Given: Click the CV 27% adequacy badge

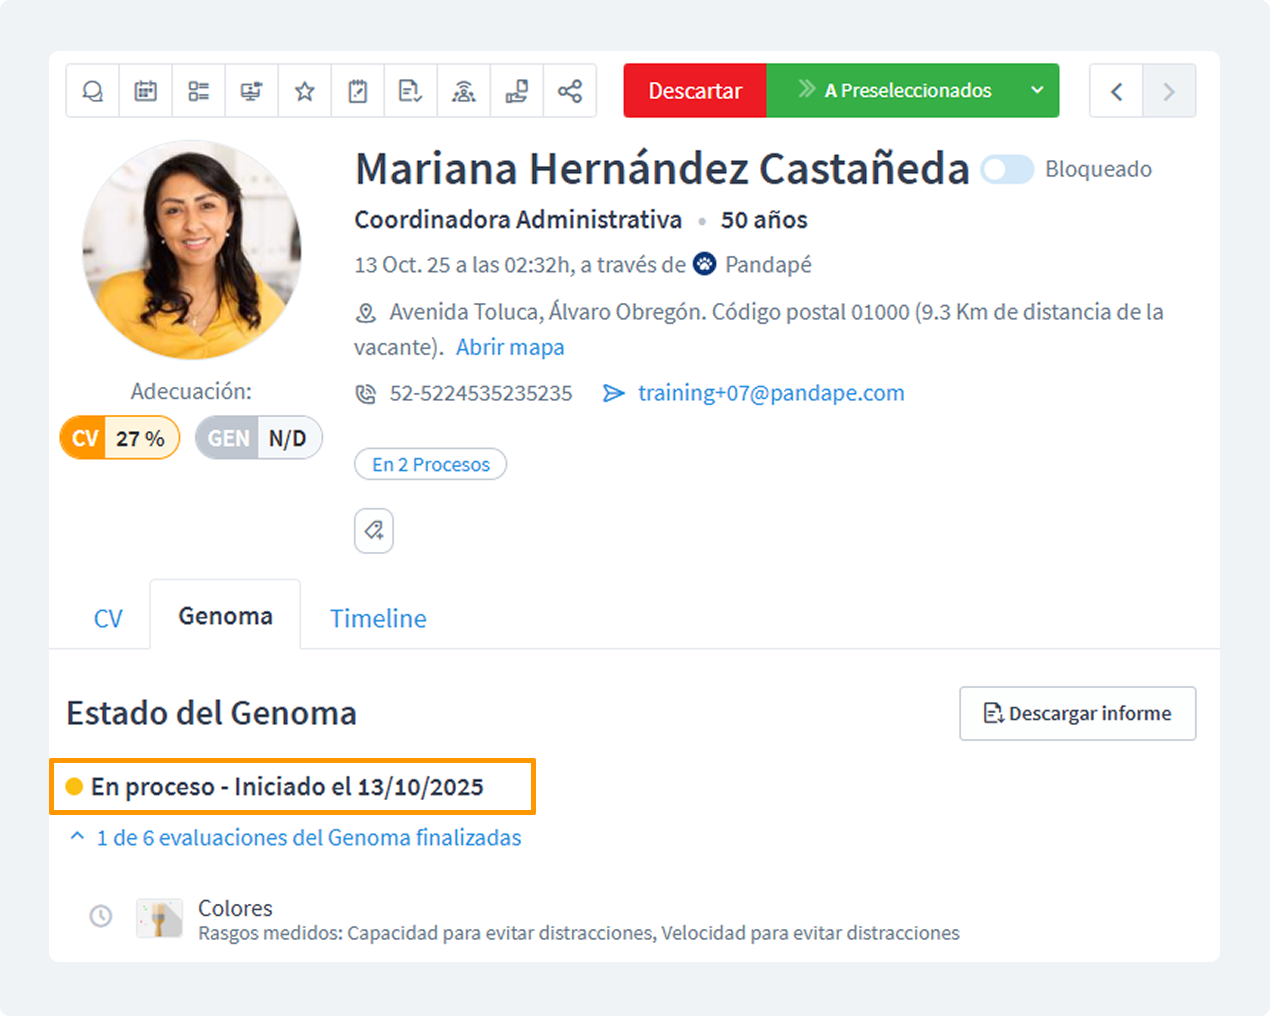Looking at the screenshot, I should (120, 438).
